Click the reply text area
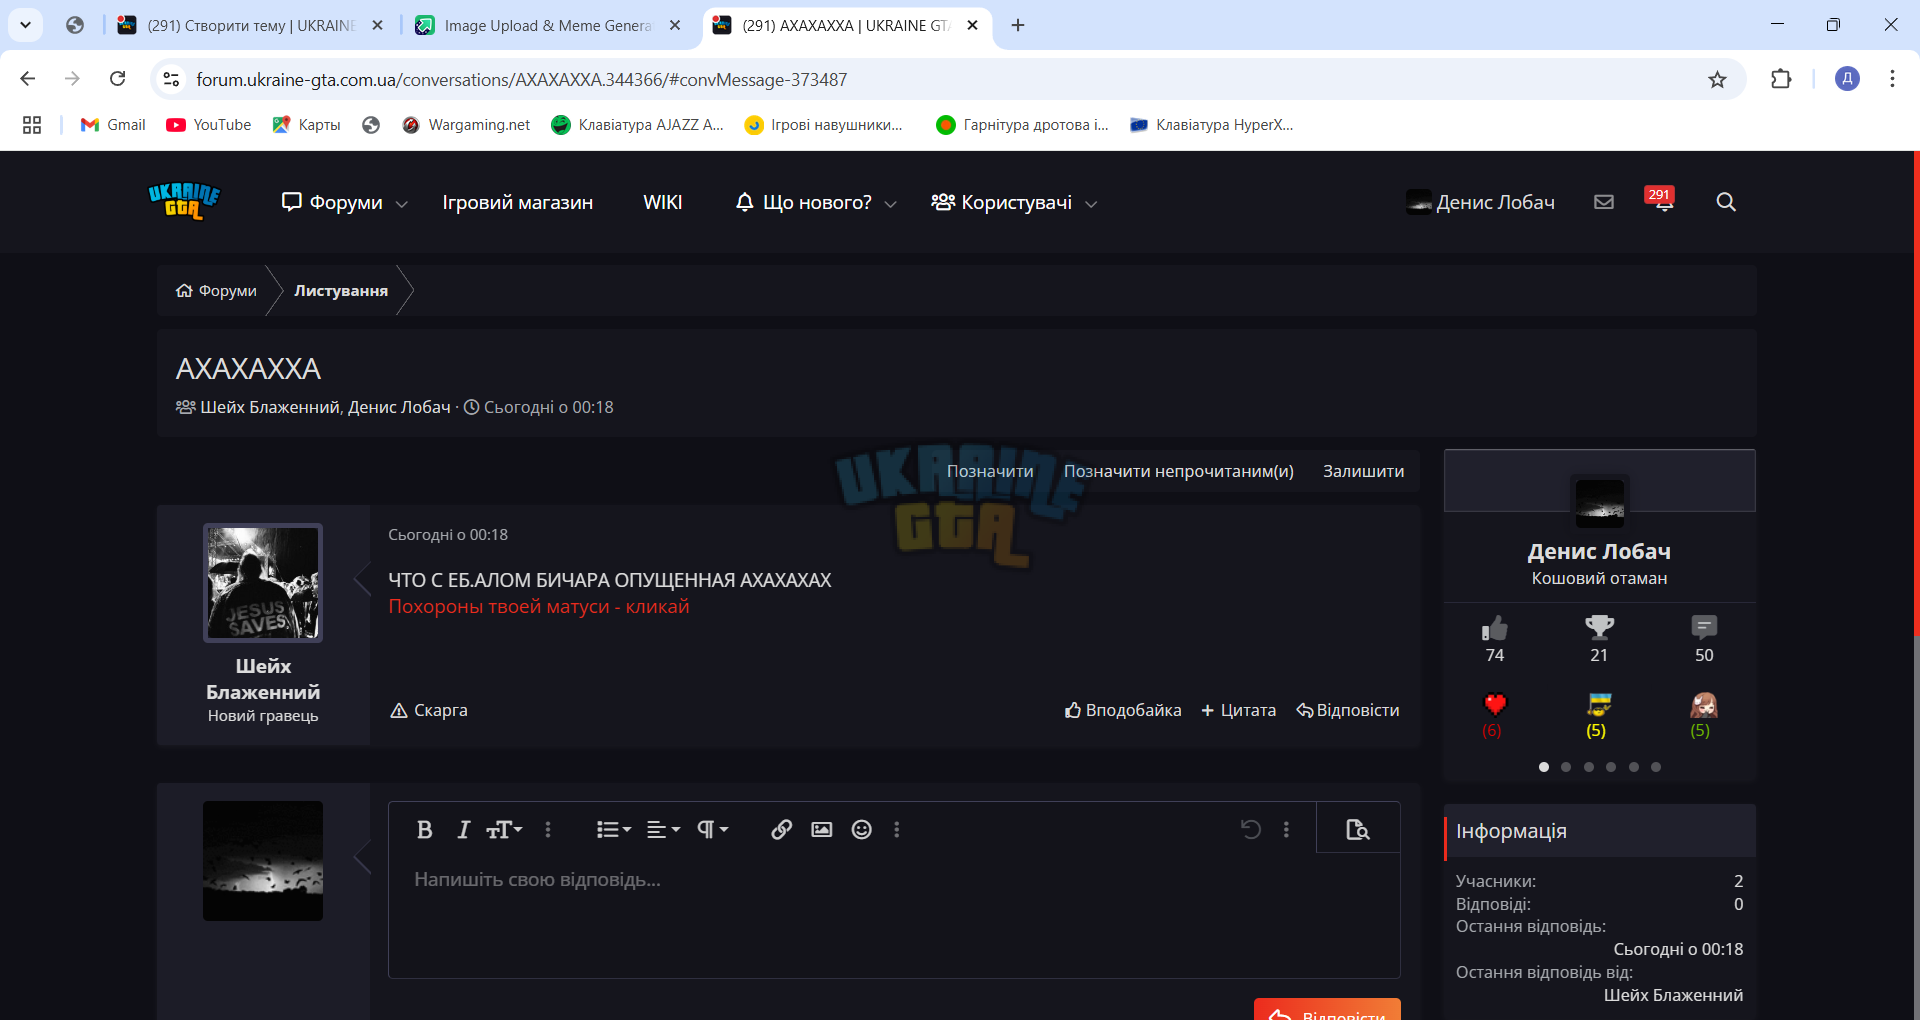The width and height of the screenshot is (1920, 1020). pyautogui.click(x=894, y=915)
